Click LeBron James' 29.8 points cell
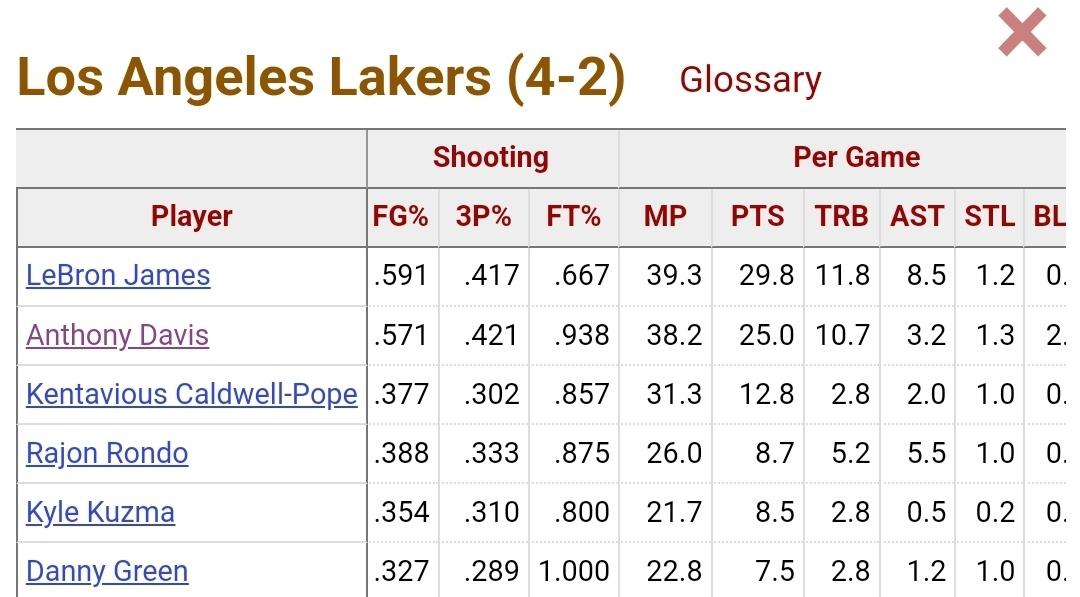 tap(767, 275)
